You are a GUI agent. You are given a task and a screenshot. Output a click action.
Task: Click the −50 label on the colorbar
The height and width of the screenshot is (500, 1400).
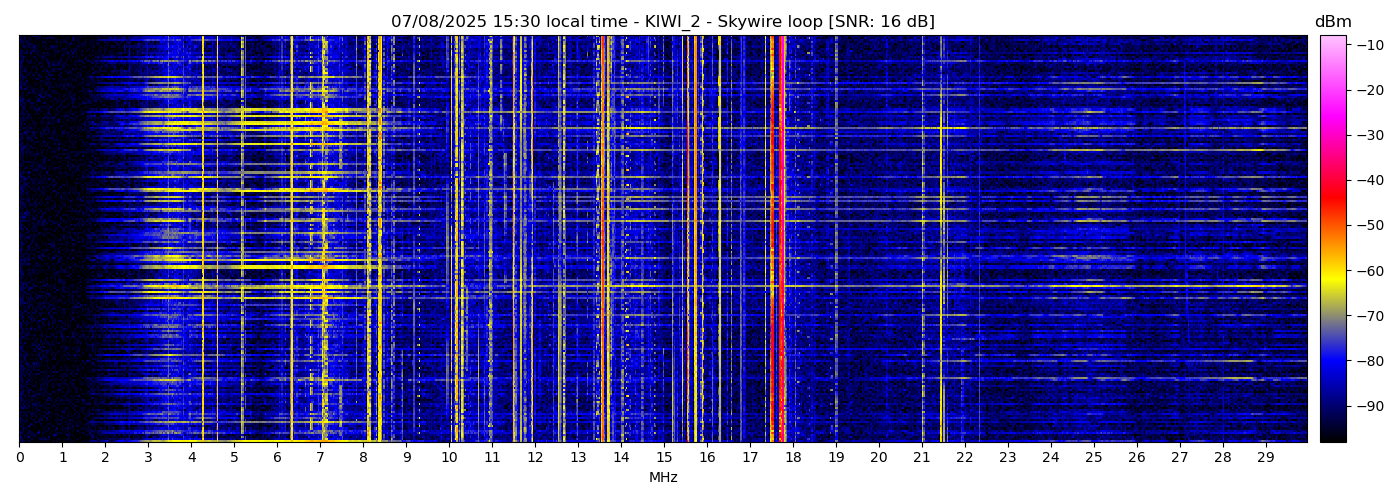(x=1369, y=226)
